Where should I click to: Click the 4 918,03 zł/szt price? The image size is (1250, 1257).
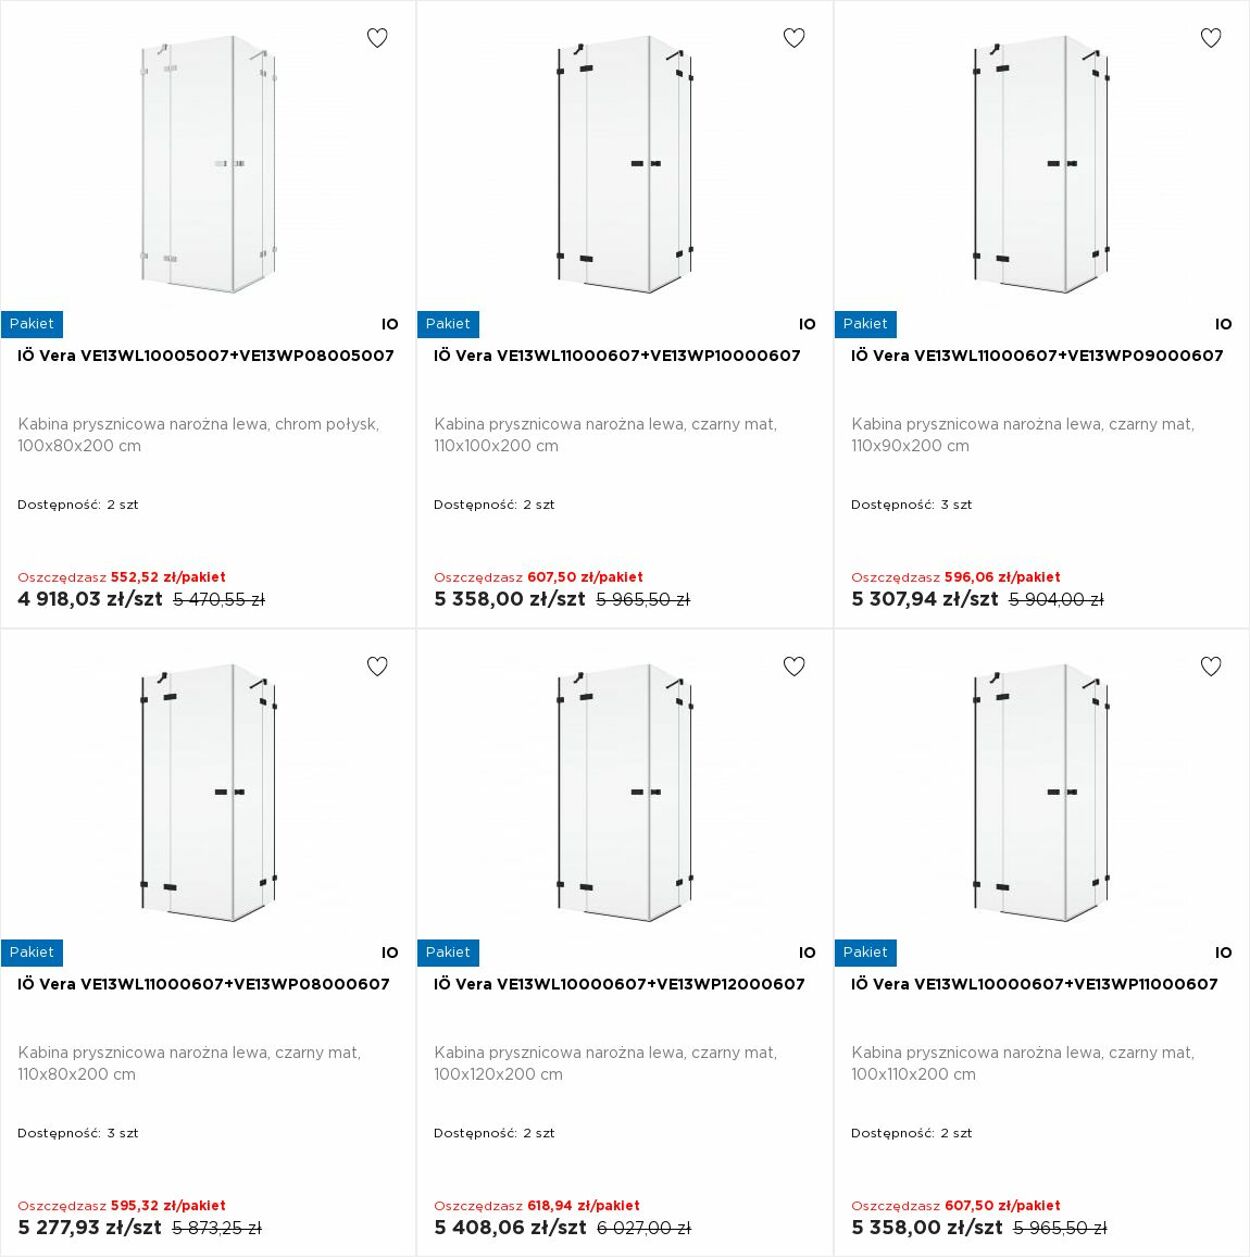coord(90,599)
